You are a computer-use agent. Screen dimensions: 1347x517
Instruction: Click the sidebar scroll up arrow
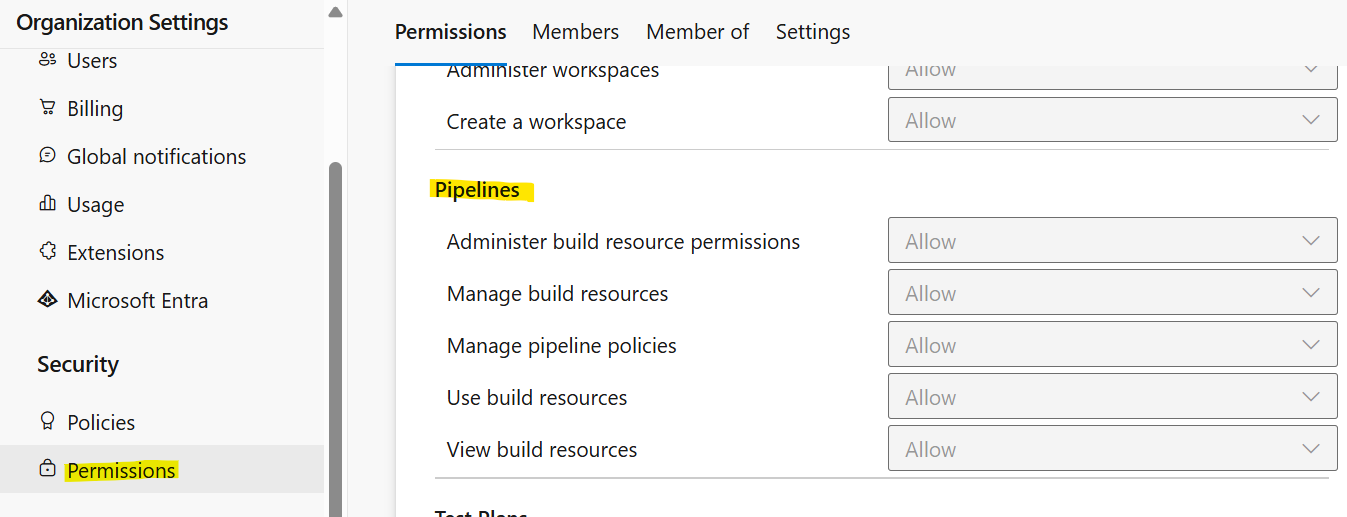tap(335, 12)
